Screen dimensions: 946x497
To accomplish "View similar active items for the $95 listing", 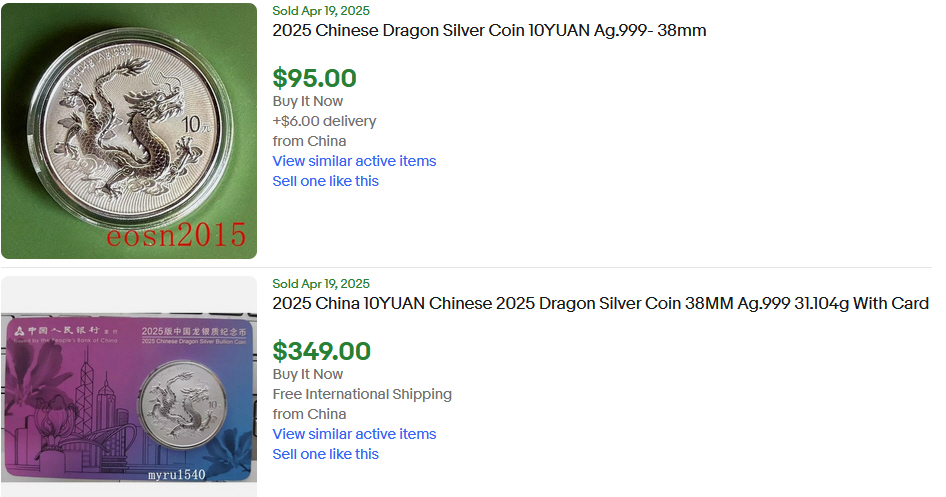I will pyautogui.click(x=354, y=161).
